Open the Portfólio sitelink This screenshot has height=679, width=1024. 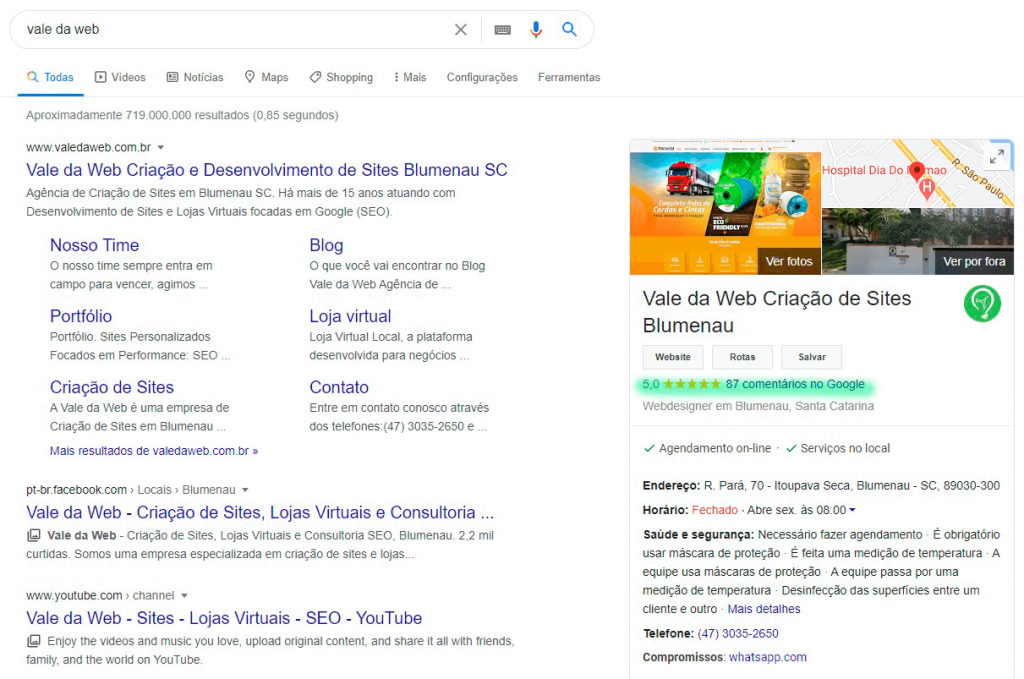click(81, 316)
